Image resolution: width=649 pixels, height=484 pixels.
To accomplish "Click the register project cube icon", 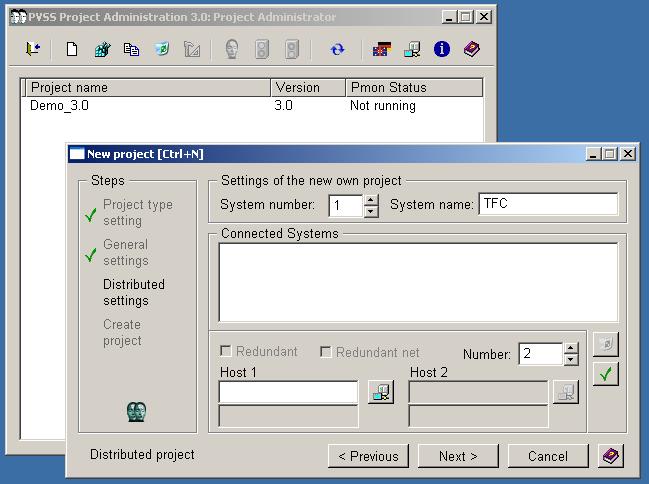I will [102, 49].
